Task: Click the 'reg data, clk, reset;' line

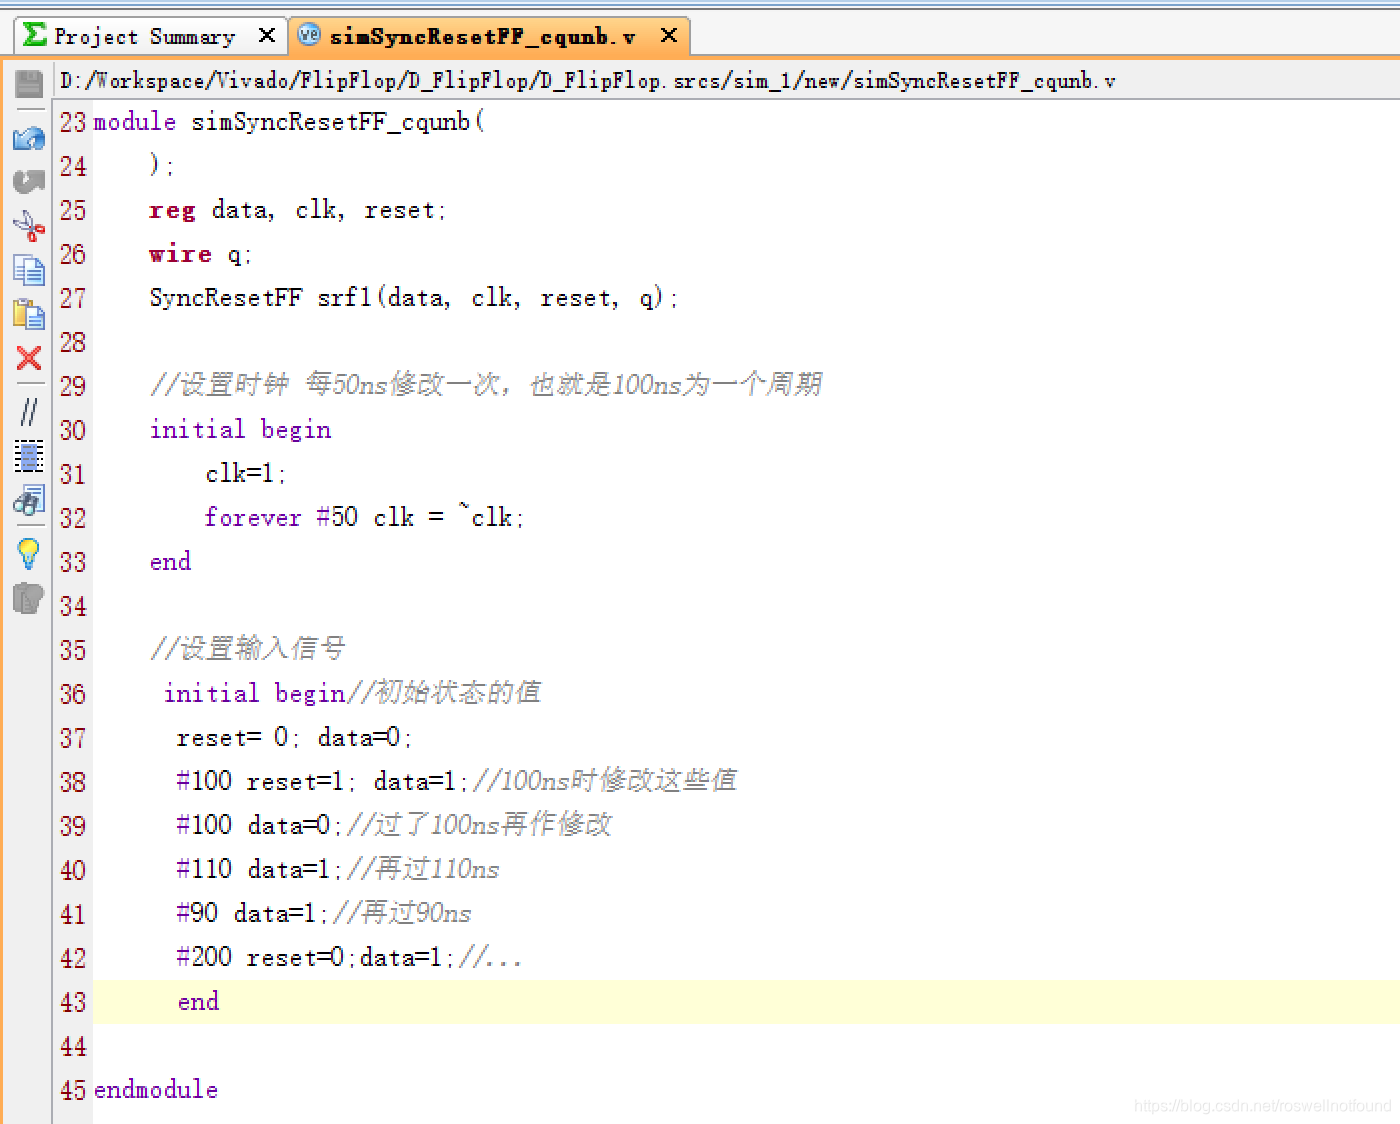Action: click(x=298, y=210)
